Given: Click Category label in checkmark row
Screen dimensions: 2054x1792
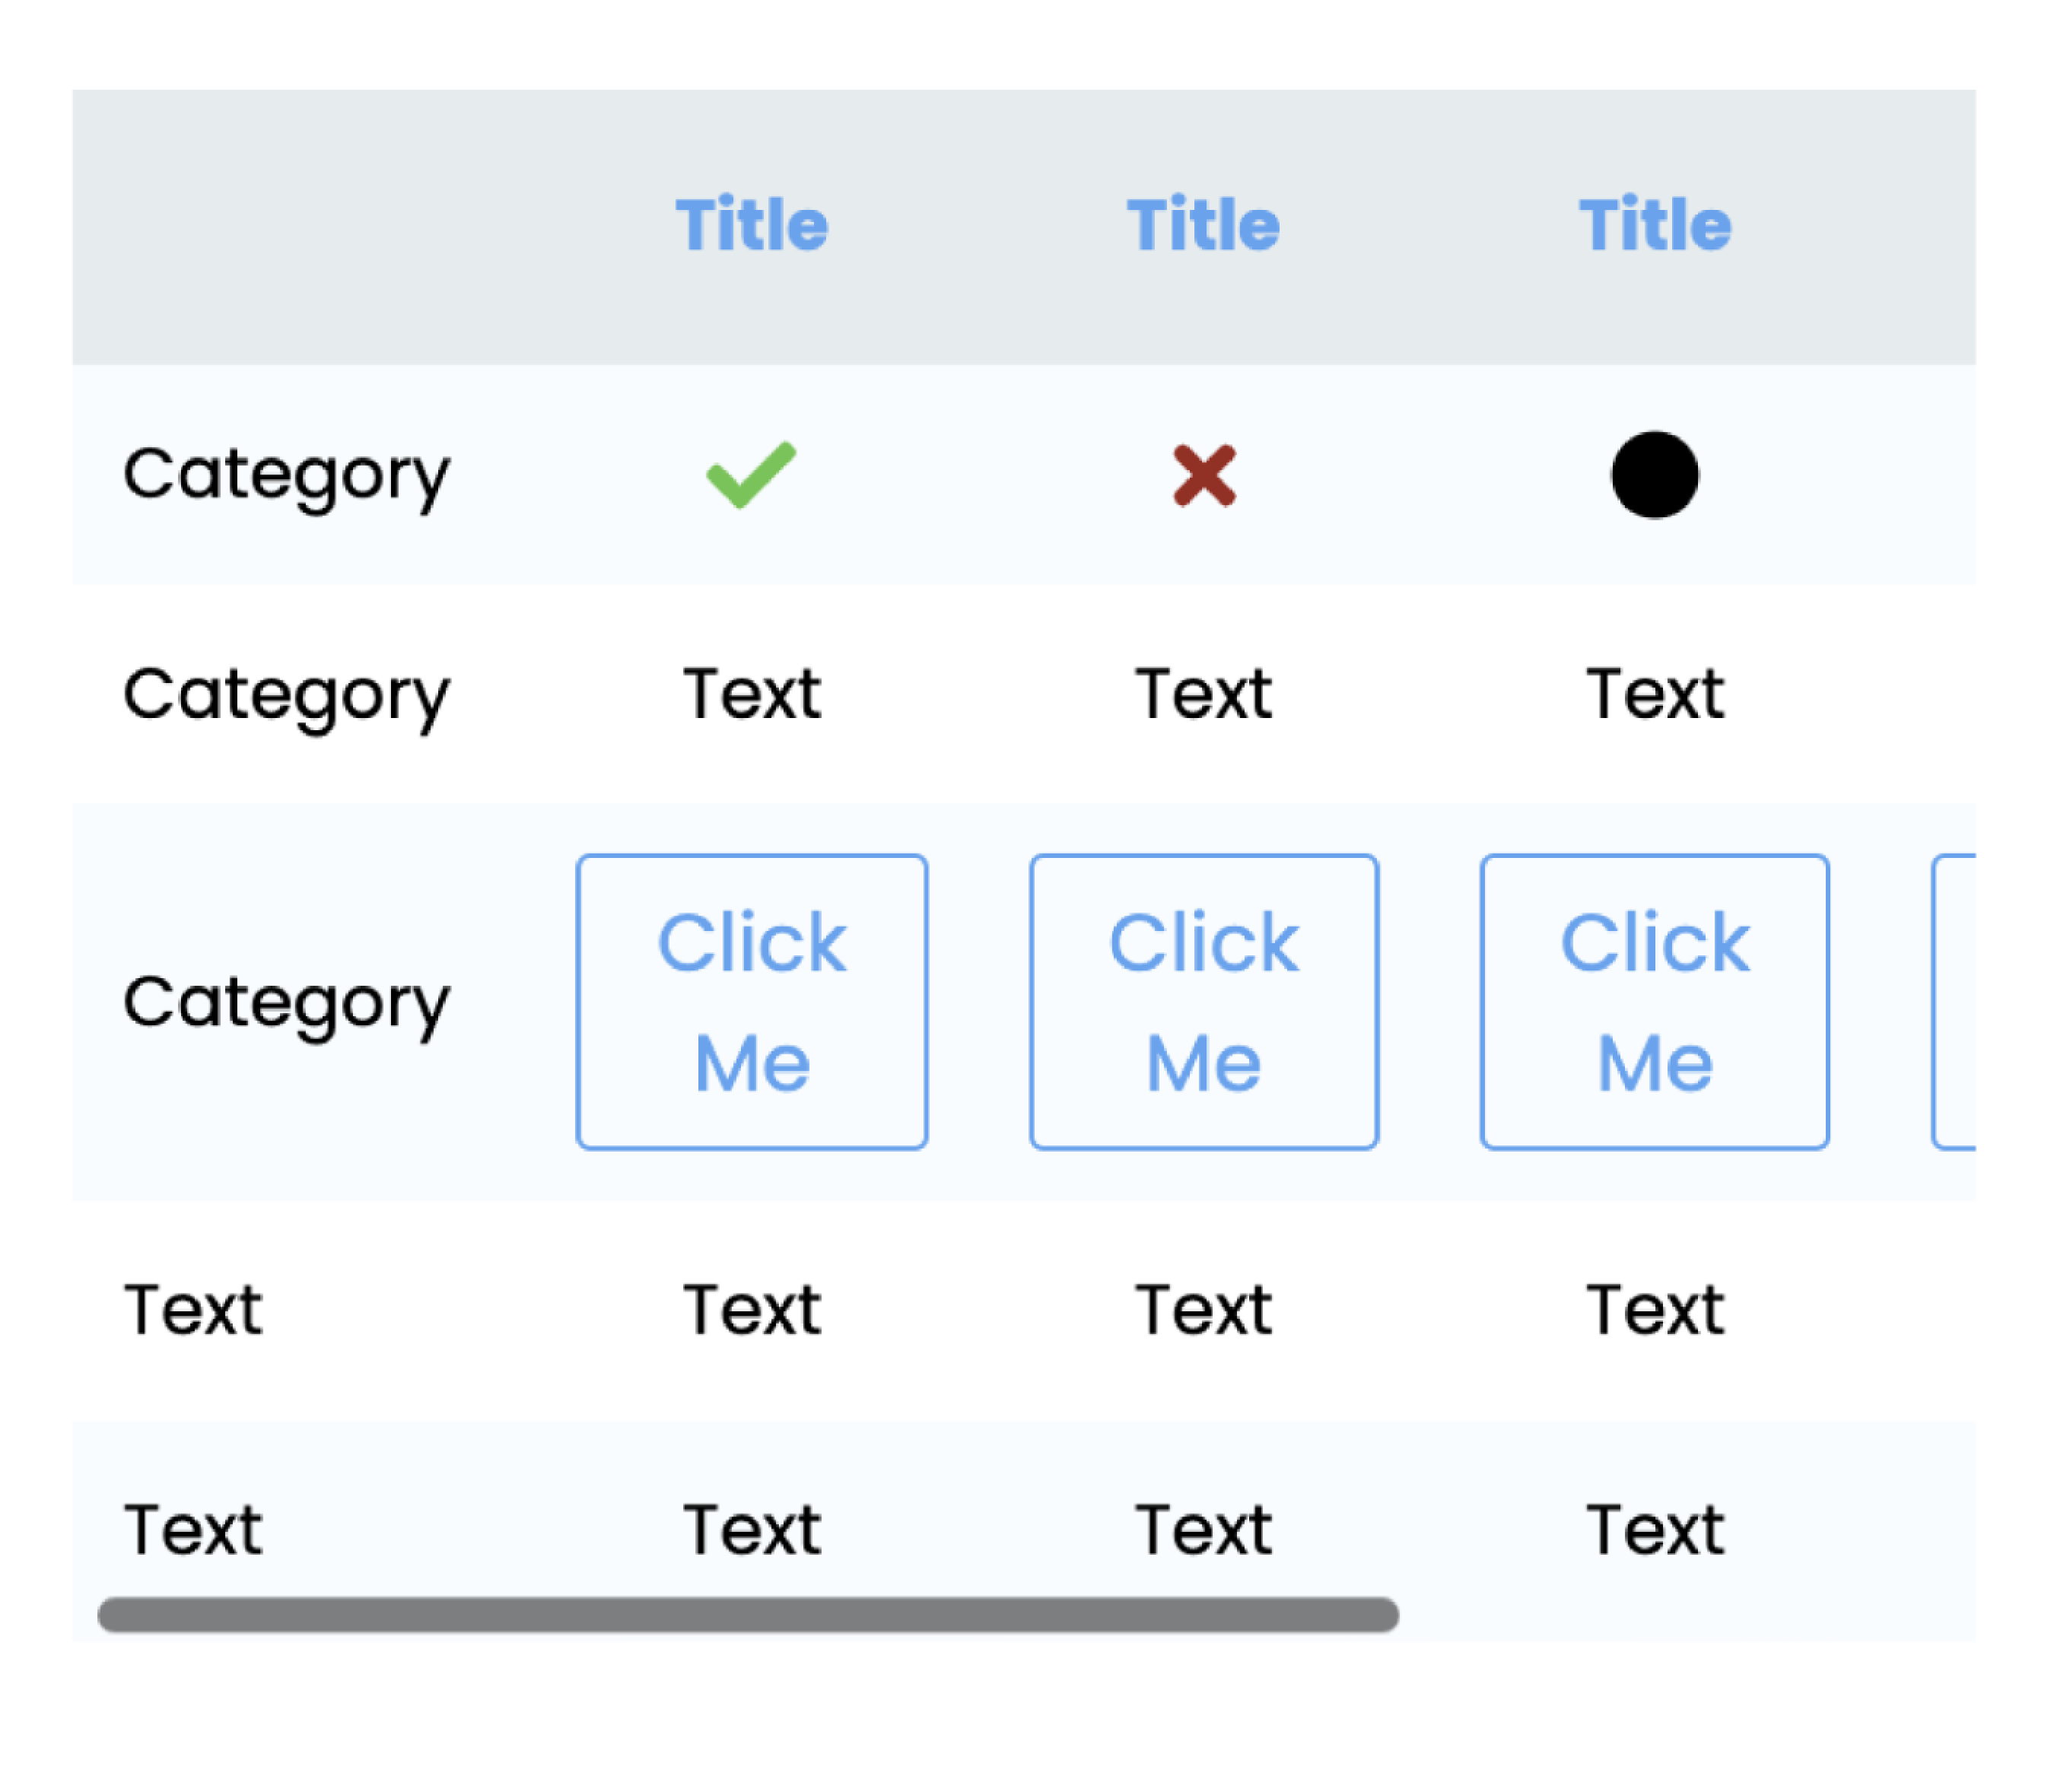Looking at the screenshot, I should click(287, 475).
